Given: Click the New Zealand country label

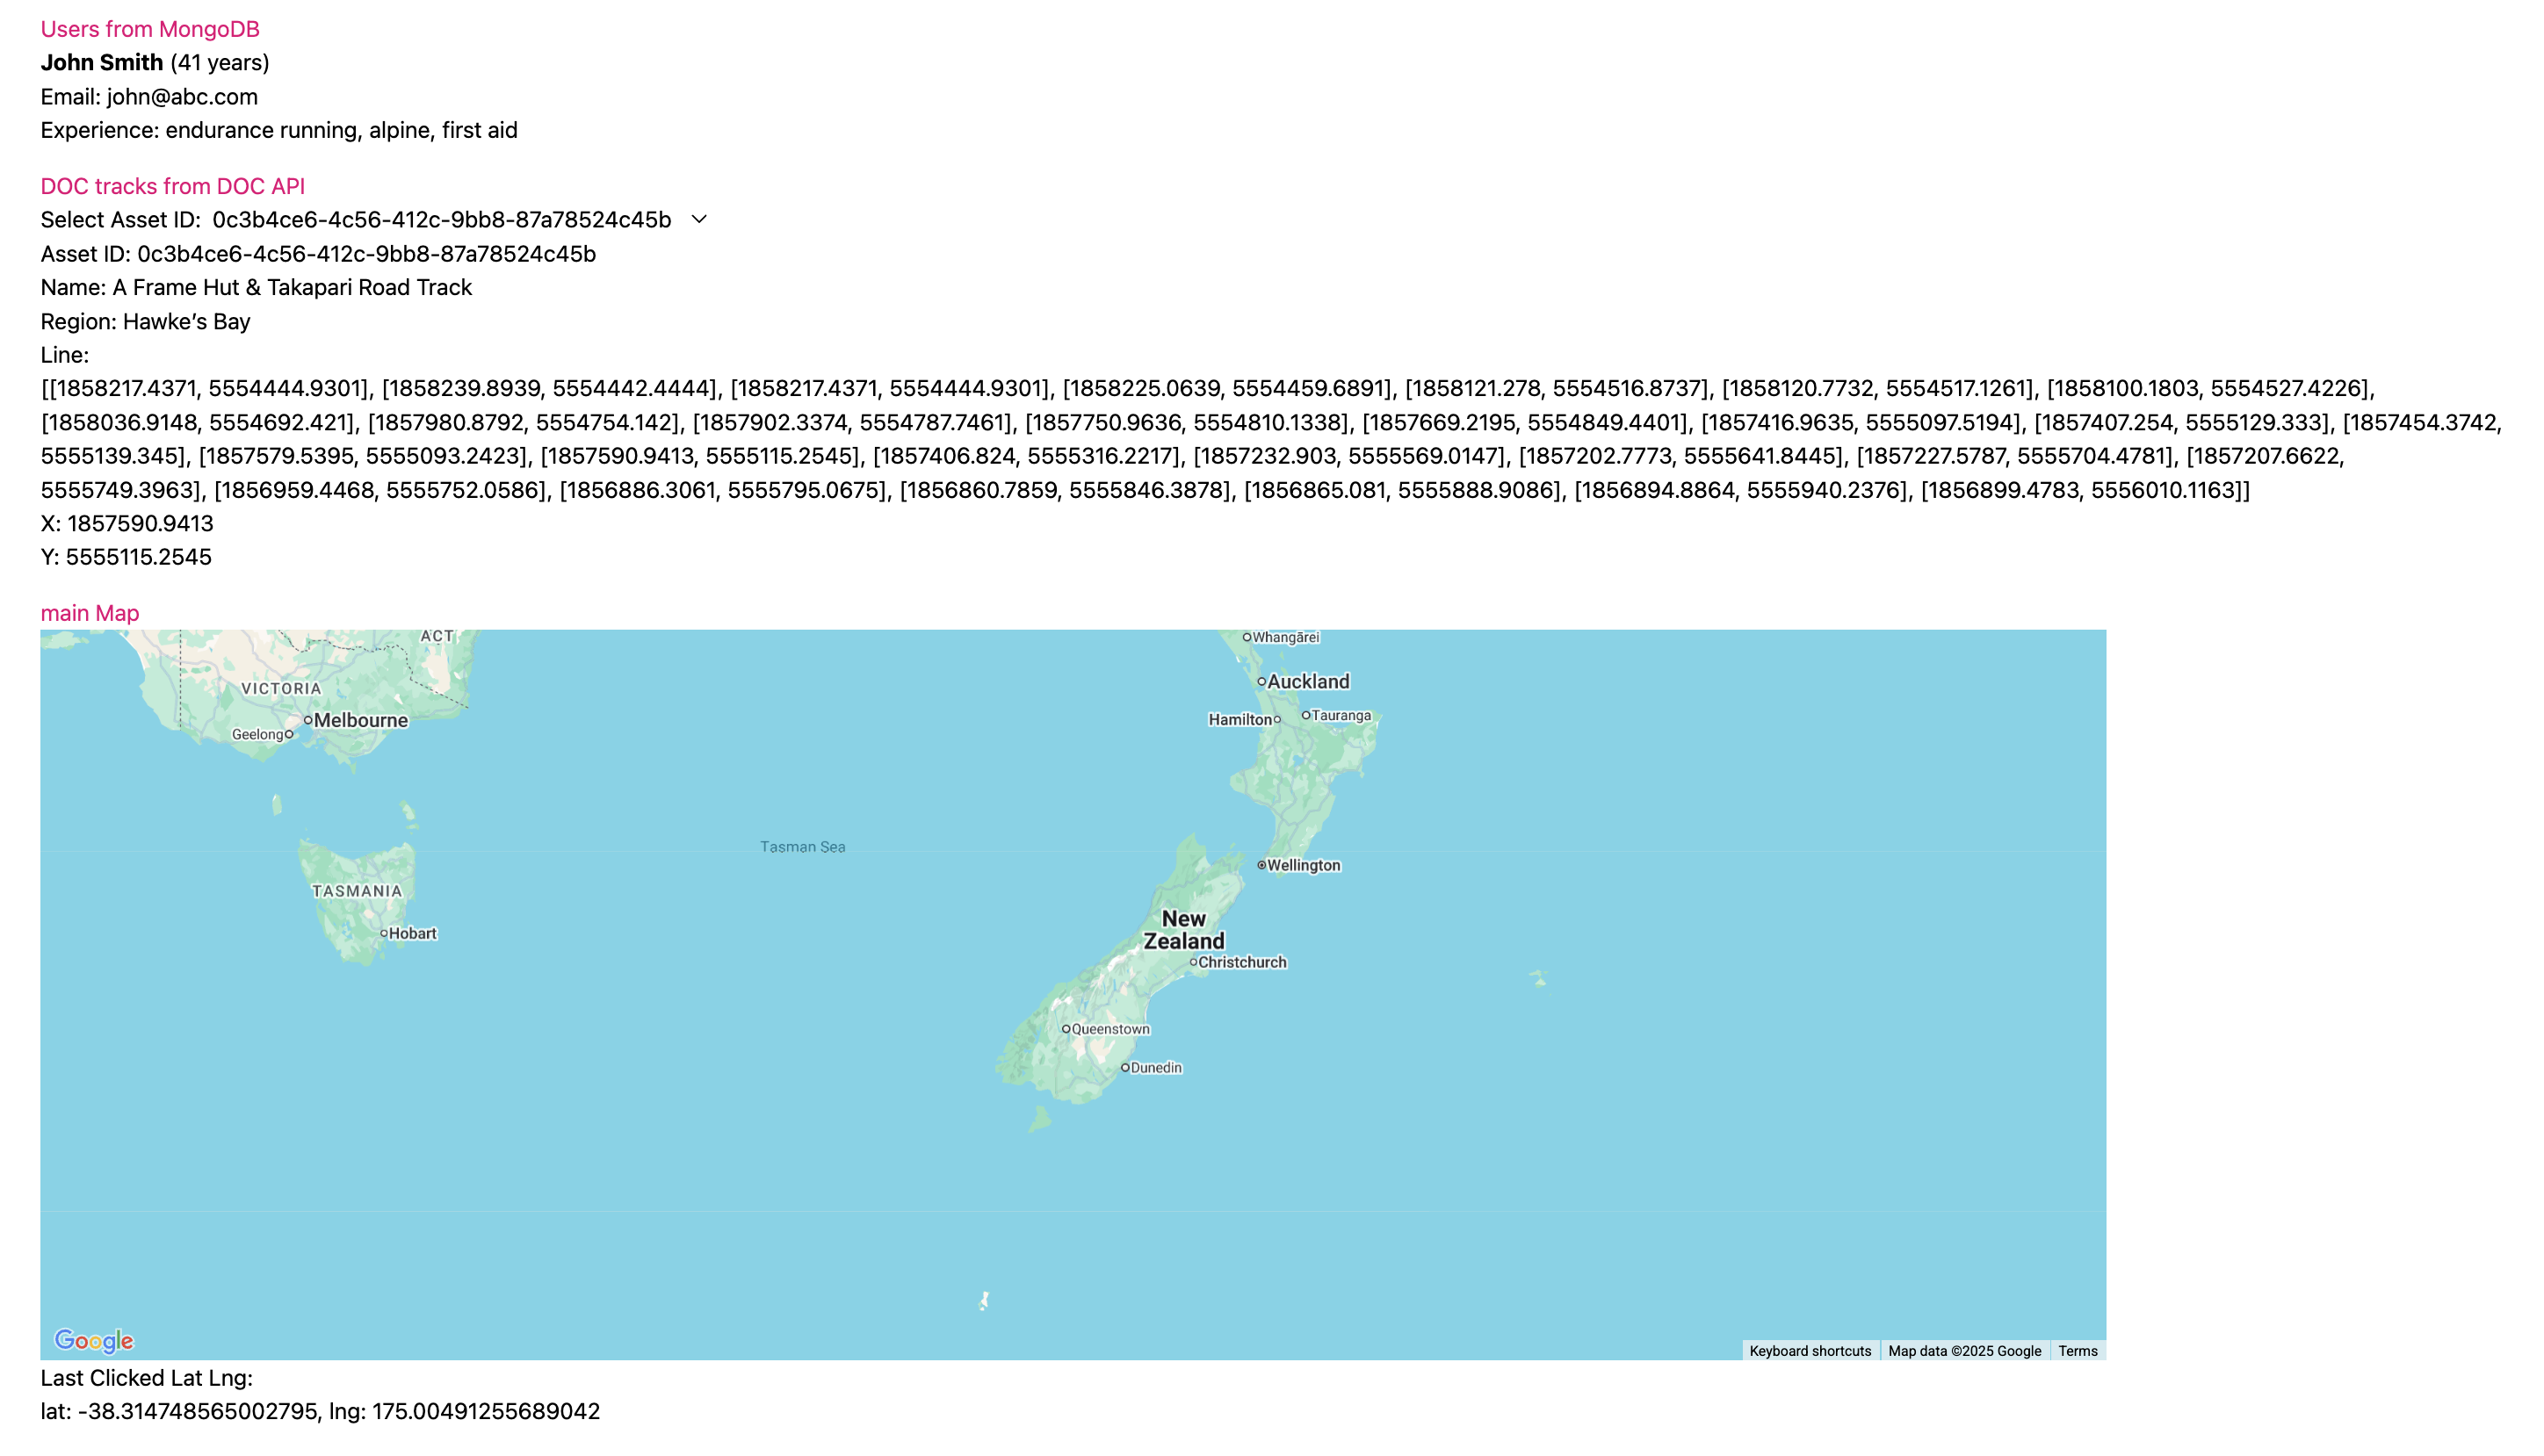Looking at the screenshot, I should click(1184, 930).
